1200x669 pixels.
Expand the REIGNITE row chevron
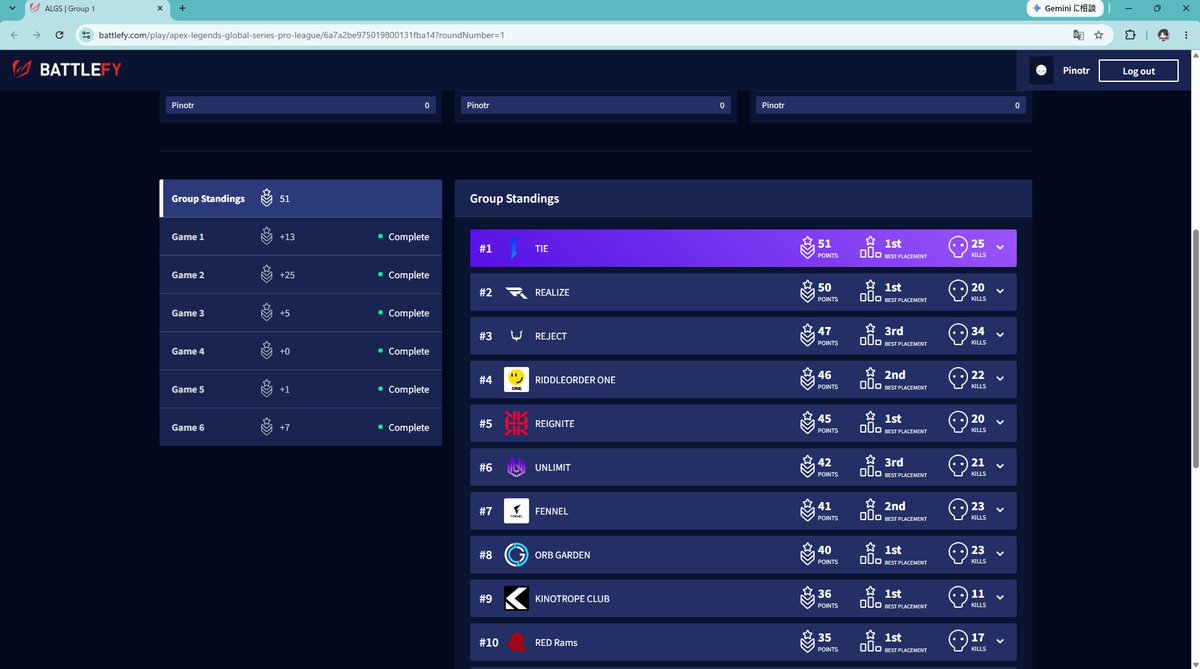point(1000,424)
